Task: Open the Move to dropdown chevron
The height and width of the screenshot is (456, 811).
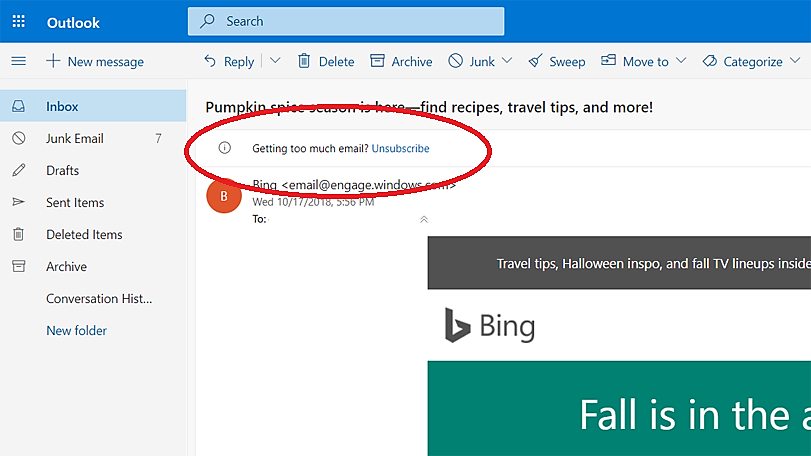Action: [x=681, y=61]
